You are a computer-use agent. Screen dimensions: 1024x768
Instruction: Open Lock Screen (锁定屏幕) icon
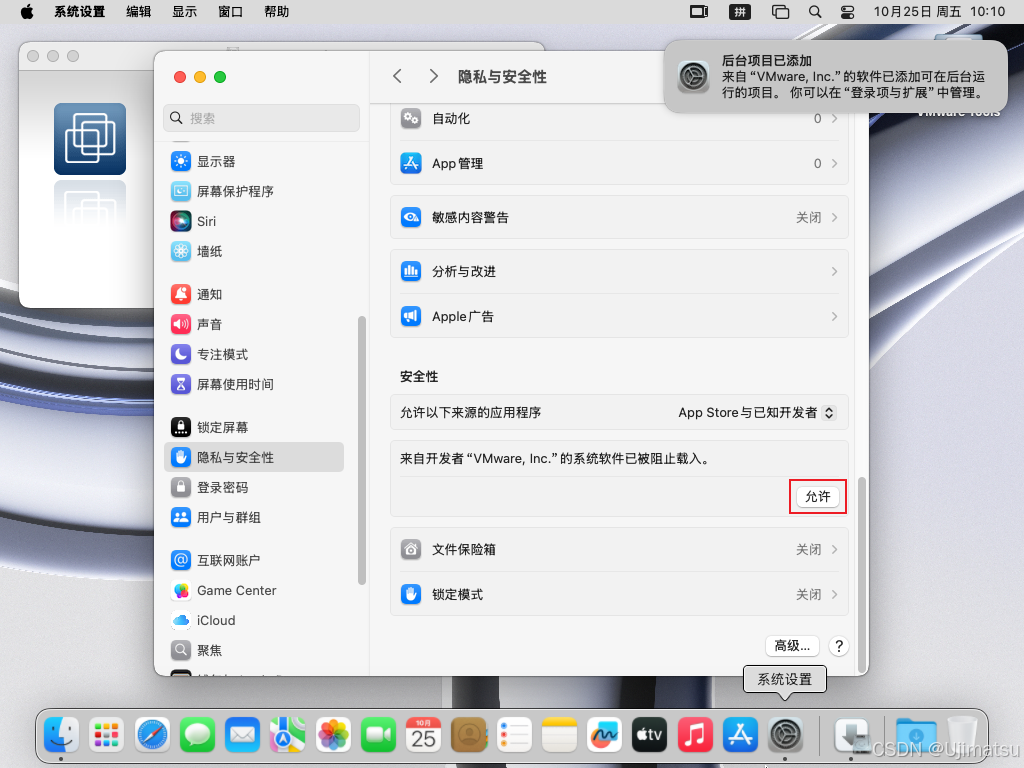pos(181,428)
